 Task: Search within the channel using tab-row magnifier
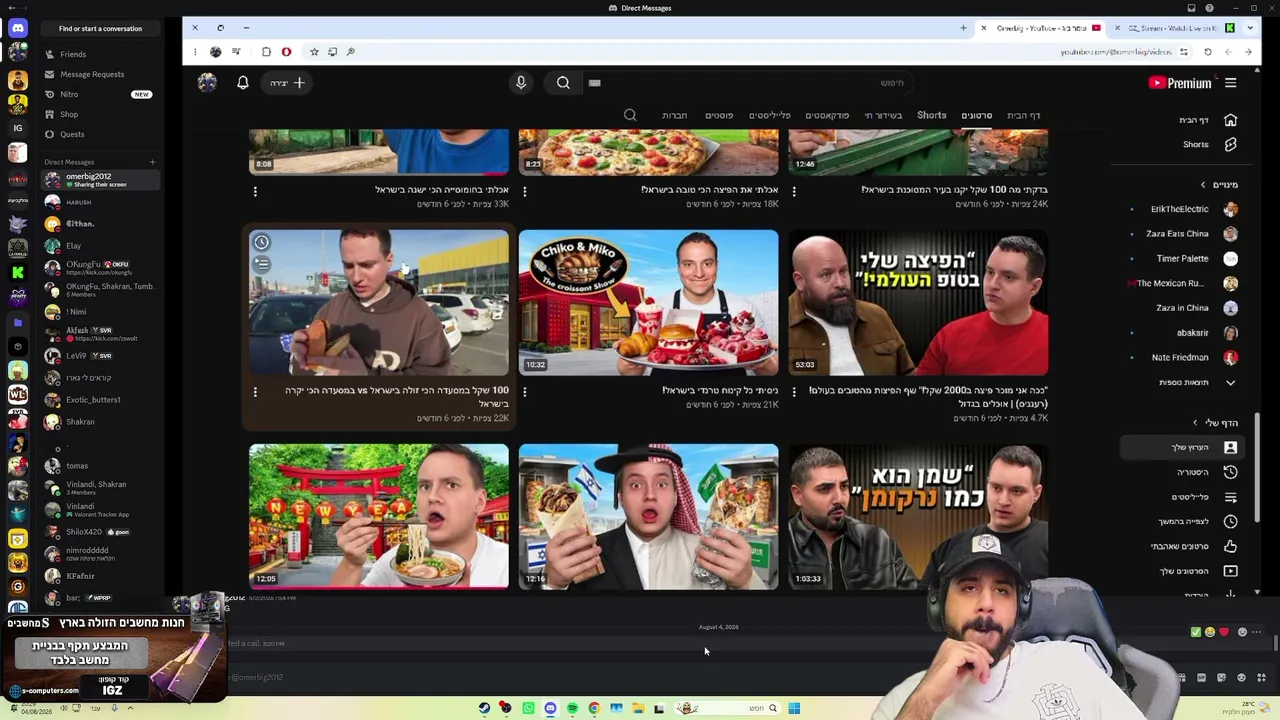630,115
